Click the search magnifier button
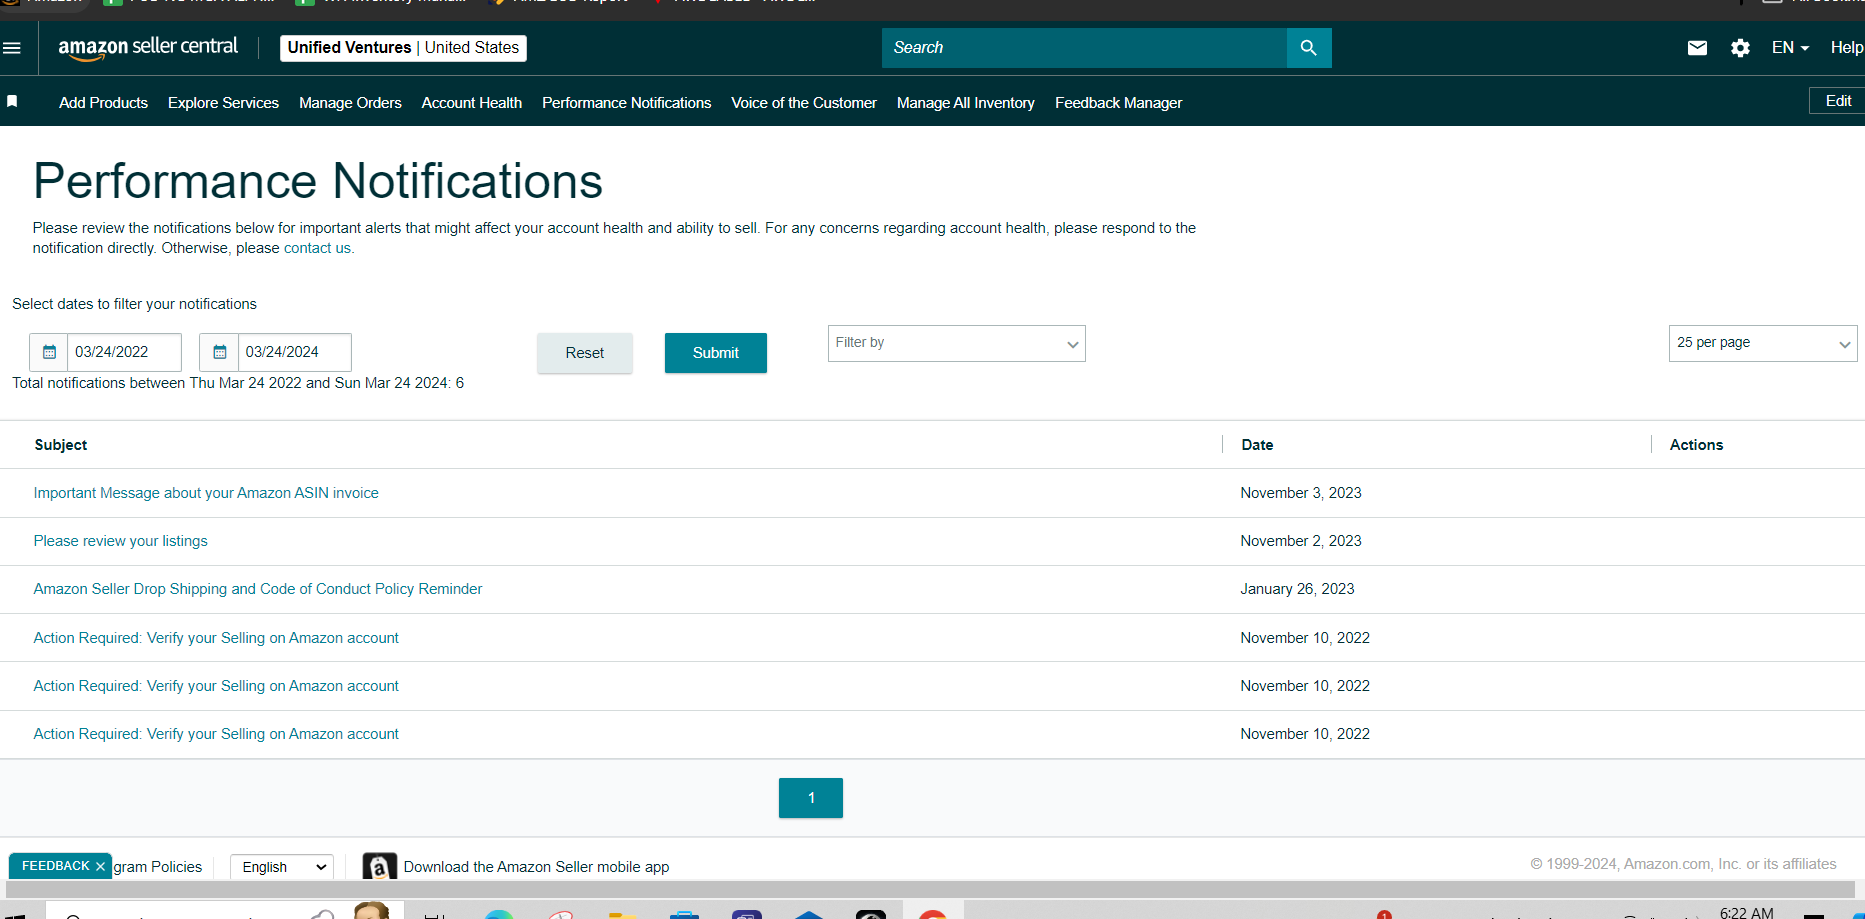Image resolution: width=1865 pixels, height=919 pixels. coord(1308,48)
